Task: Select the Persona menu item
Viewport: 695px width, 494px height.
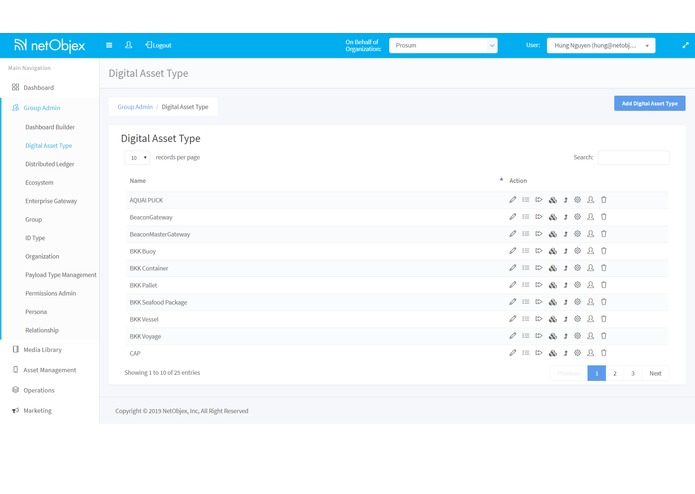Action: pyautogui.click(x=36, y=312)
